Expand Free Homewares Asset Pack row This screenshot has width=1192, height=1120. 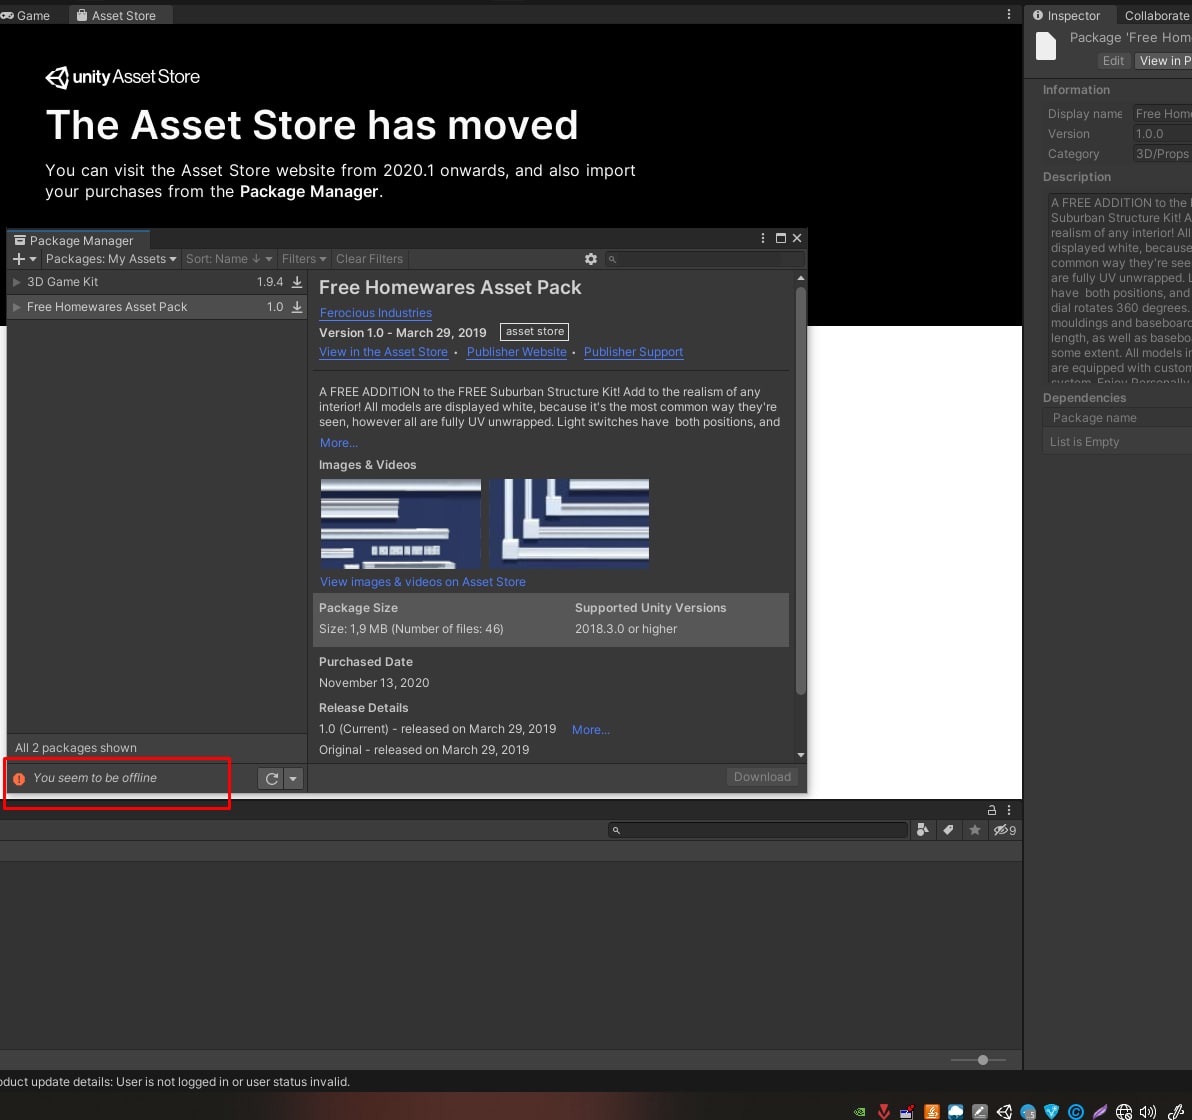17,307
